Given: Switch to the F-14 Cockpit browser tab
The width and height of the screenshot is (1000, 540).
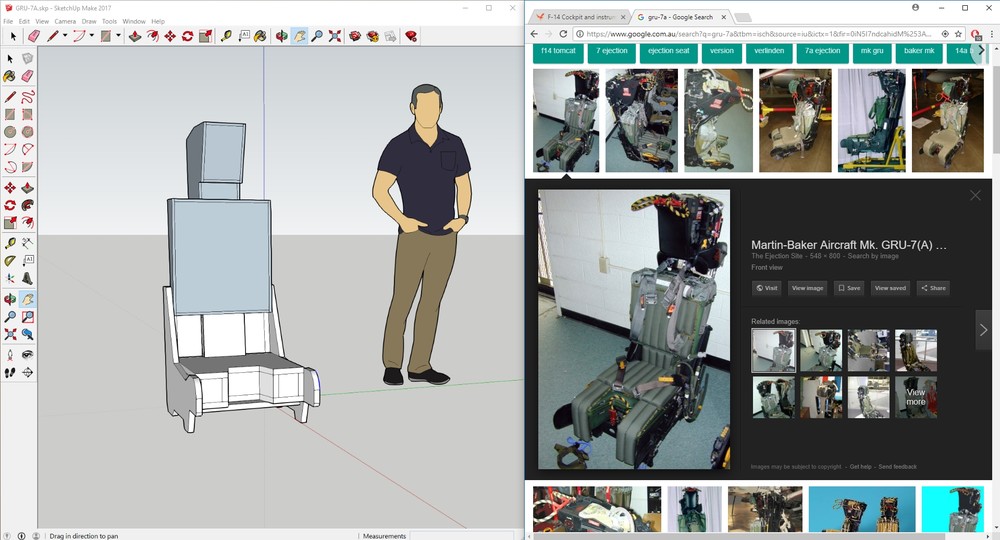Looking at the screenshot, I should (x=579, y=17).
